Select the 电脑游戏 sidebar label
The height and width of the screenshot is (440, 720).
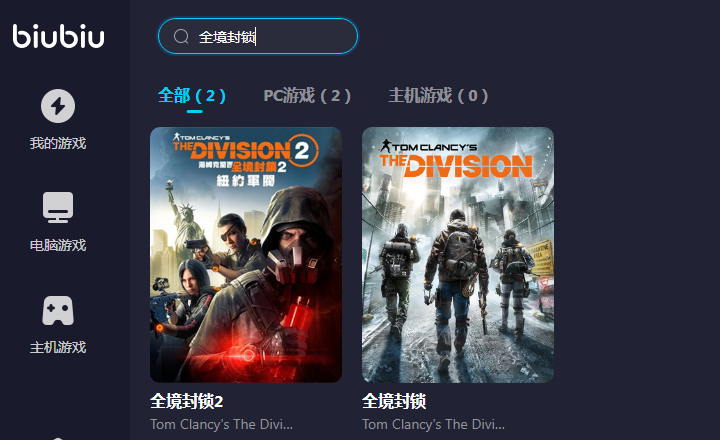[x=58, y=245]
